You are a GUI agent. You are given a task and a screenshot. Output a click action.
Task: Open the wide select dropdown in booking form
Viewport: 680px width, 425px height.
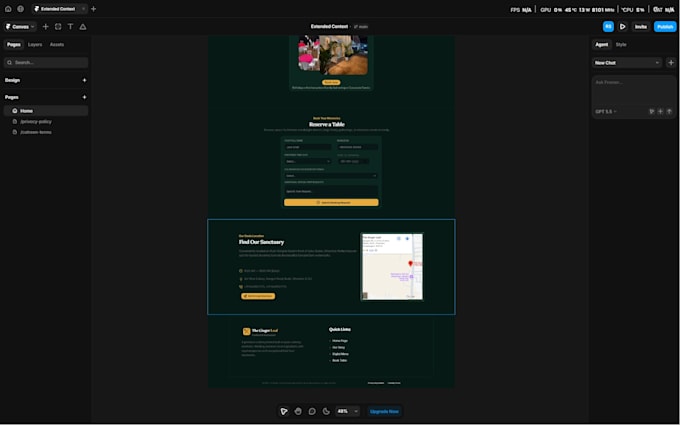coord(331,176)
